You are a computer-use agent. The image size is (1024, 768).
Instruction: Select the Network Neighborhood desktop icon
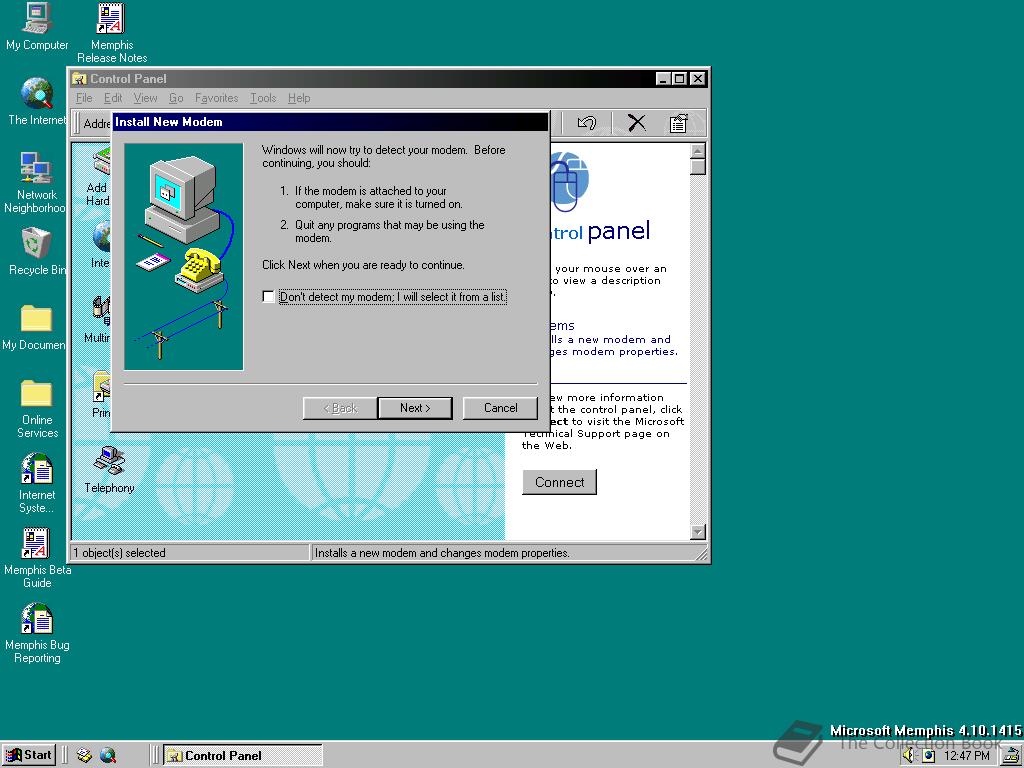pyautogui.click(x=35, y=182)
